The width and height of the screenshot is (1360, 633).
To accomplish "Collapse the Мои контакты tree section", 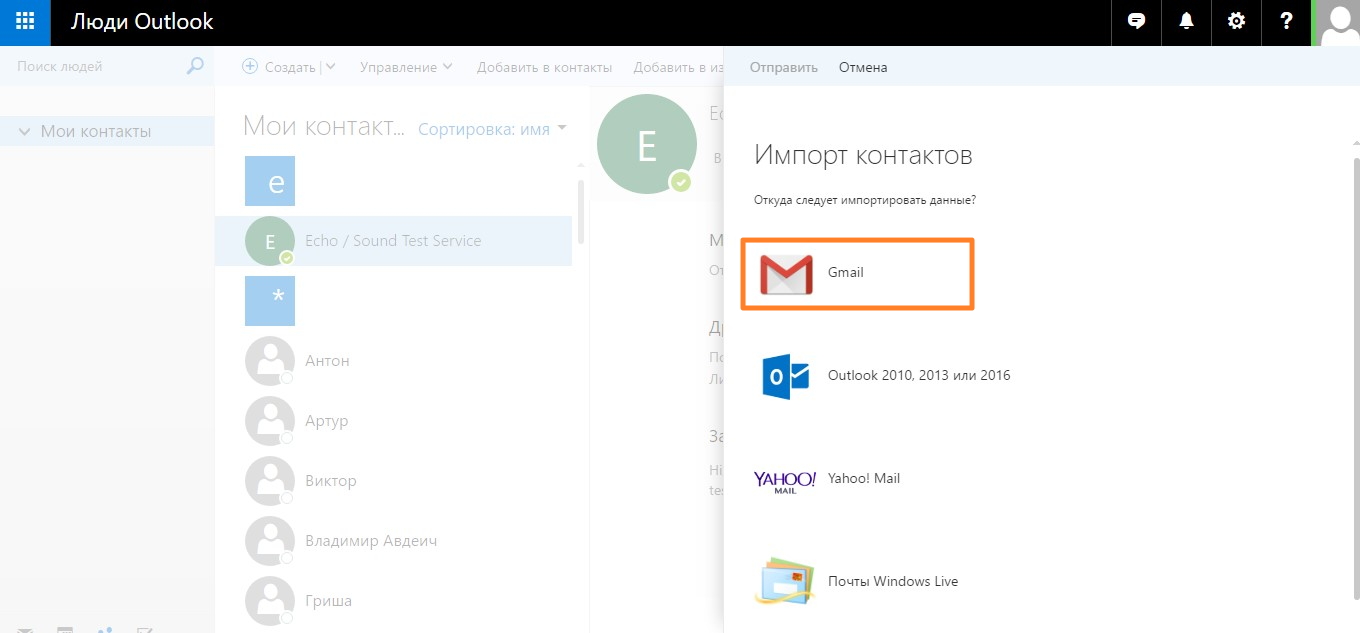I will (26, 132).
